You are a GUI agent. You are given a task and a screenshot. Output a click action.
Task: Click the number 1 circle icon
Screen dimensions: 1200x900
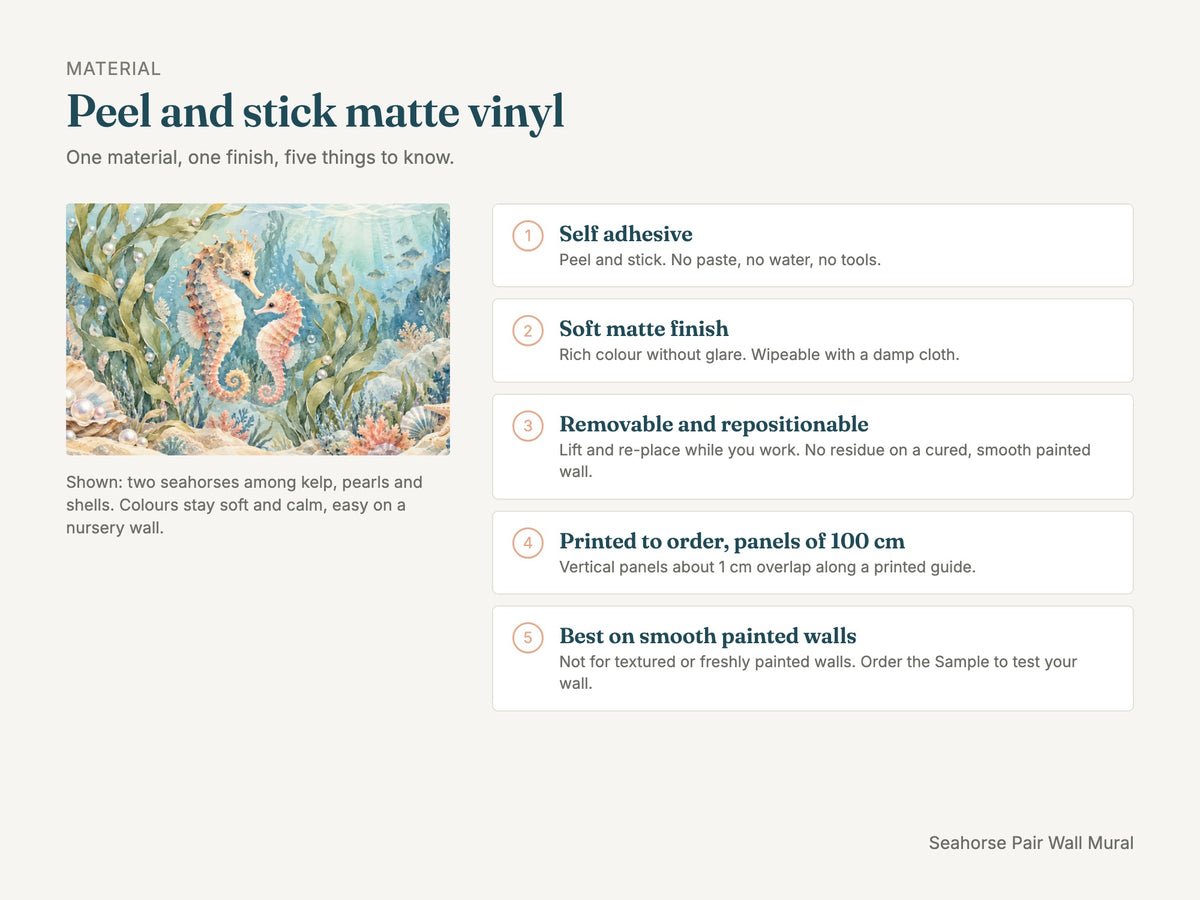tap(528, 236)
